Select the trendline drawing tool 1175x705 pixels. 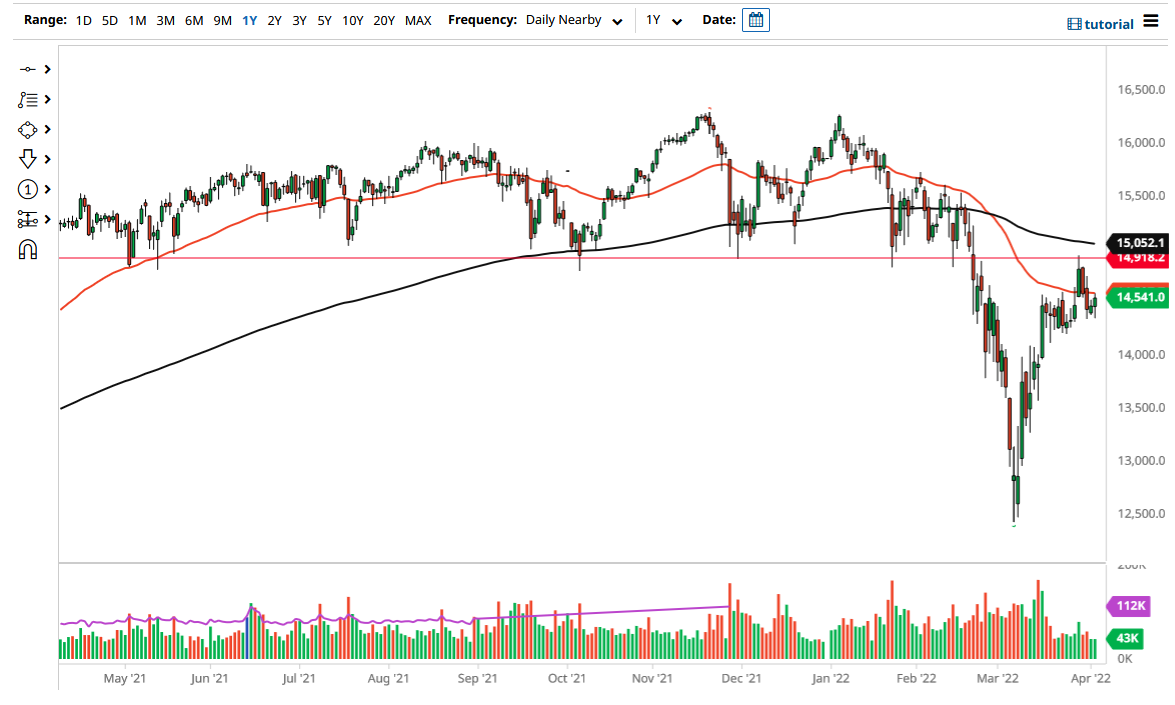[28, 69]
